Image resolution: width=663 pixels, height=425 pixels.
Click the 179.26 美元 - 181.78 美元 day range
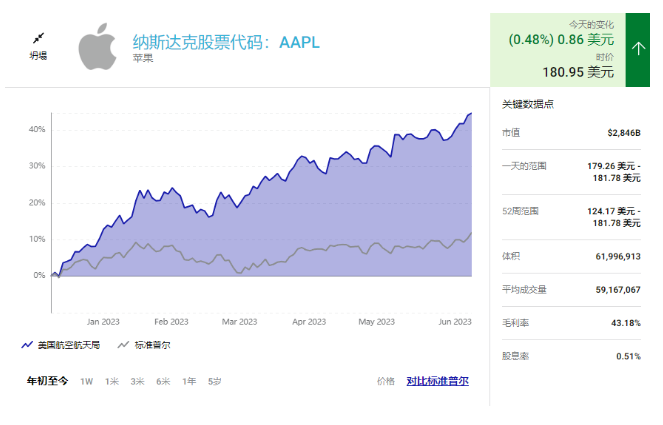[614, 172]
